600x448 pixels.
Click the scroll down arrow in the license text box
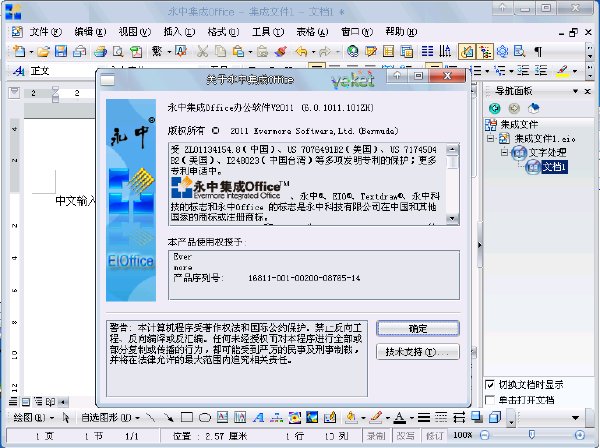[x=452, y=219]
